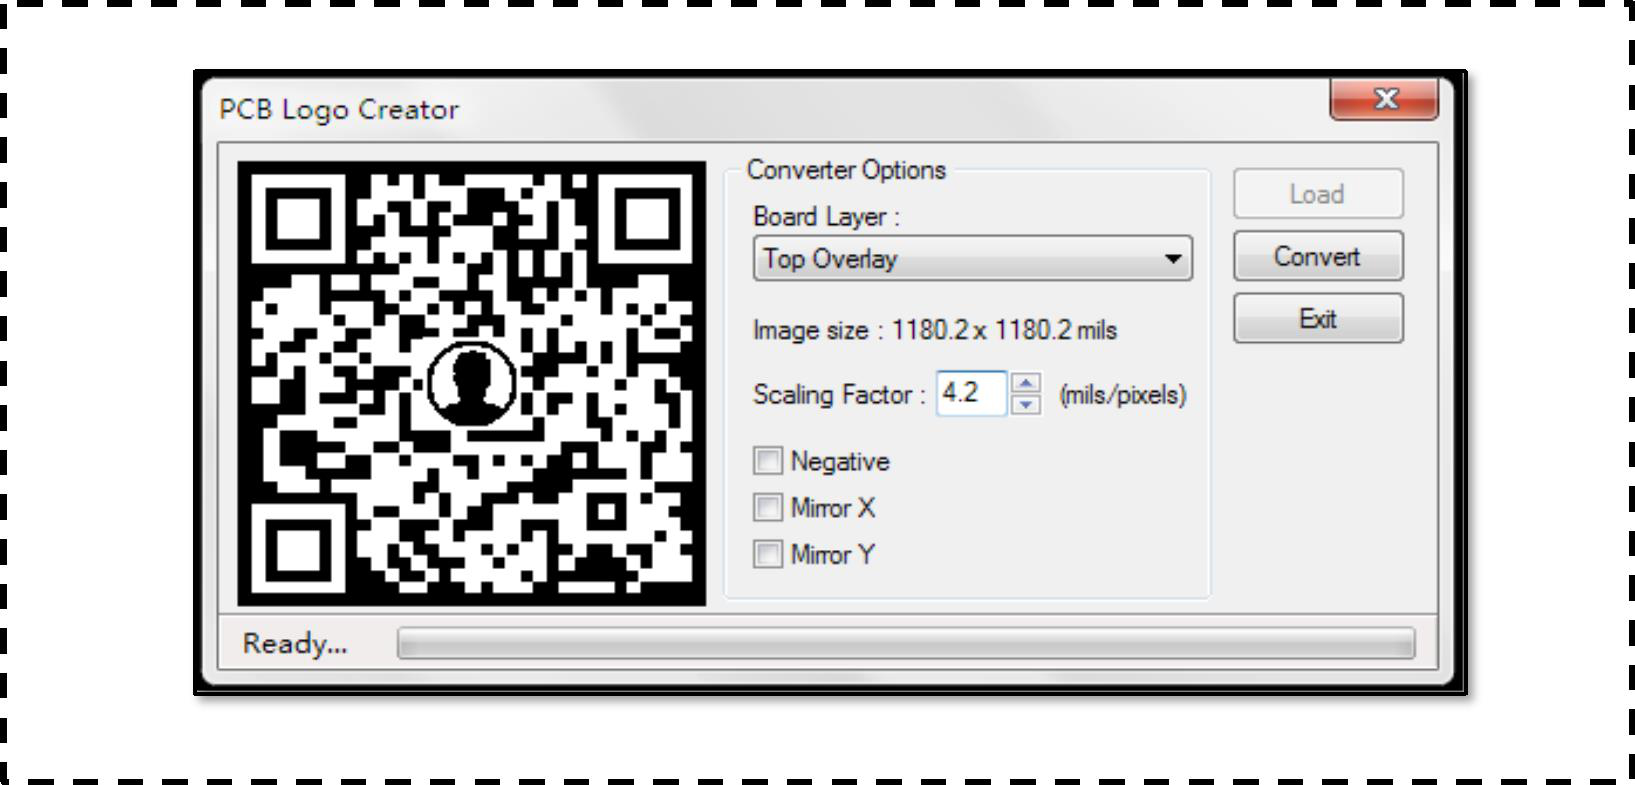Check the Mirror Y option
The image size is (1635, 785).
tap(768, 554)
